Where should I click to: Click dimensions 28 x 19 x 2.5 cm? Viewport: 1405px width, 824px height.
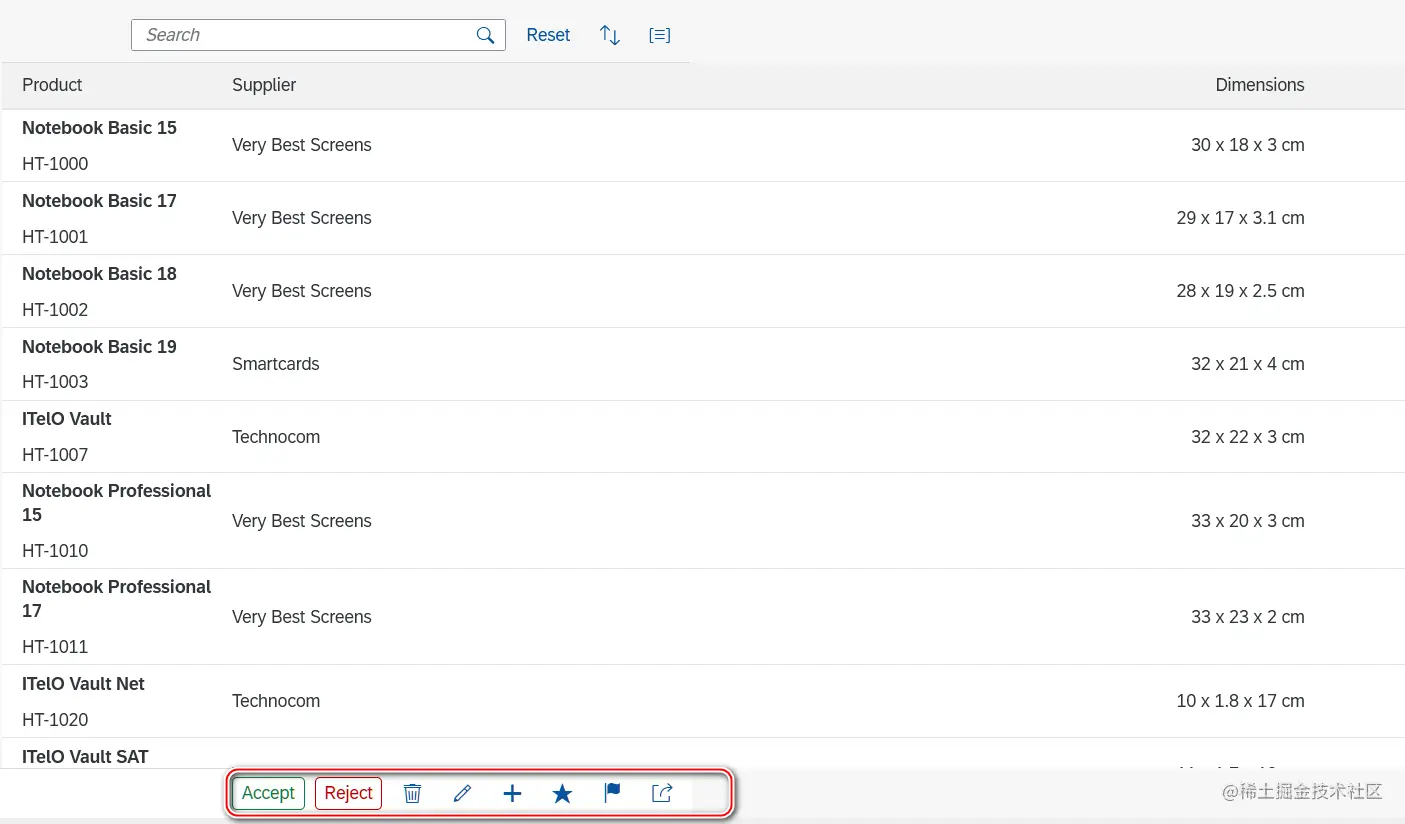pyautogui.click(x=1241, y=291)
